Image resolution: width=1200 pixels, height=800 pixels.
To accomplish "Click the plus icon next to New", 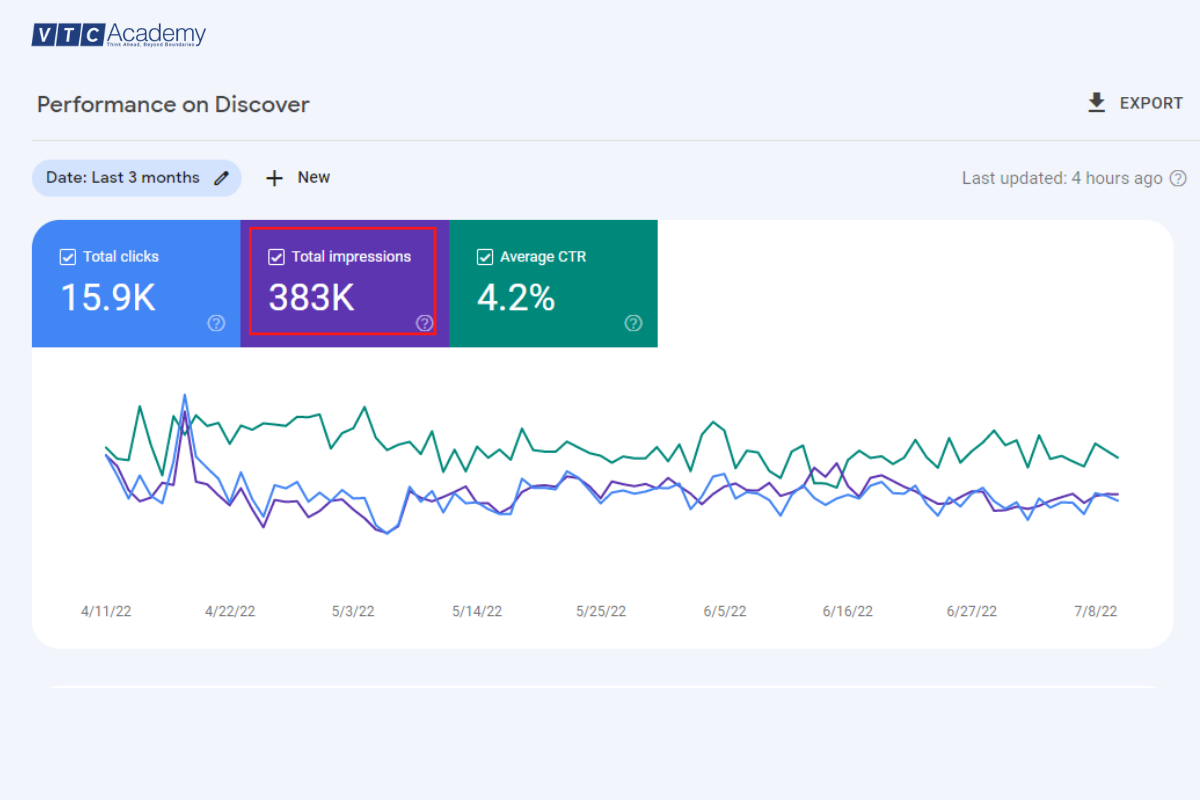I will pyautogui.click(x=274, y=177).
